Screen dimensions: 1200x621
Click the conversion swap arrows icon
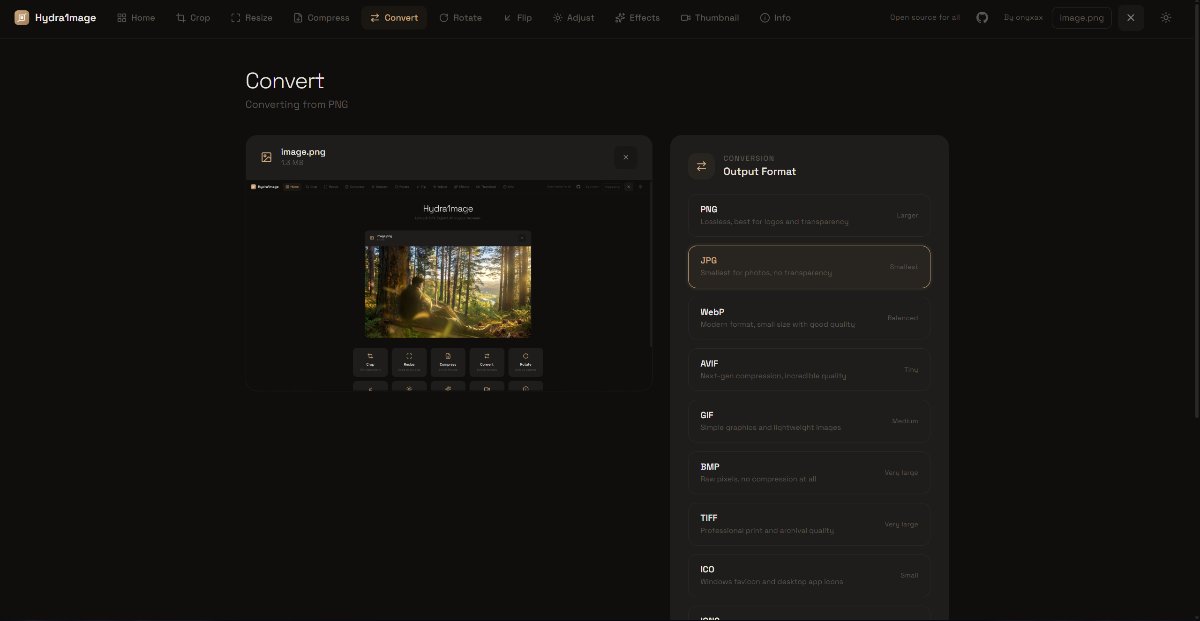[x=701, y=166]
